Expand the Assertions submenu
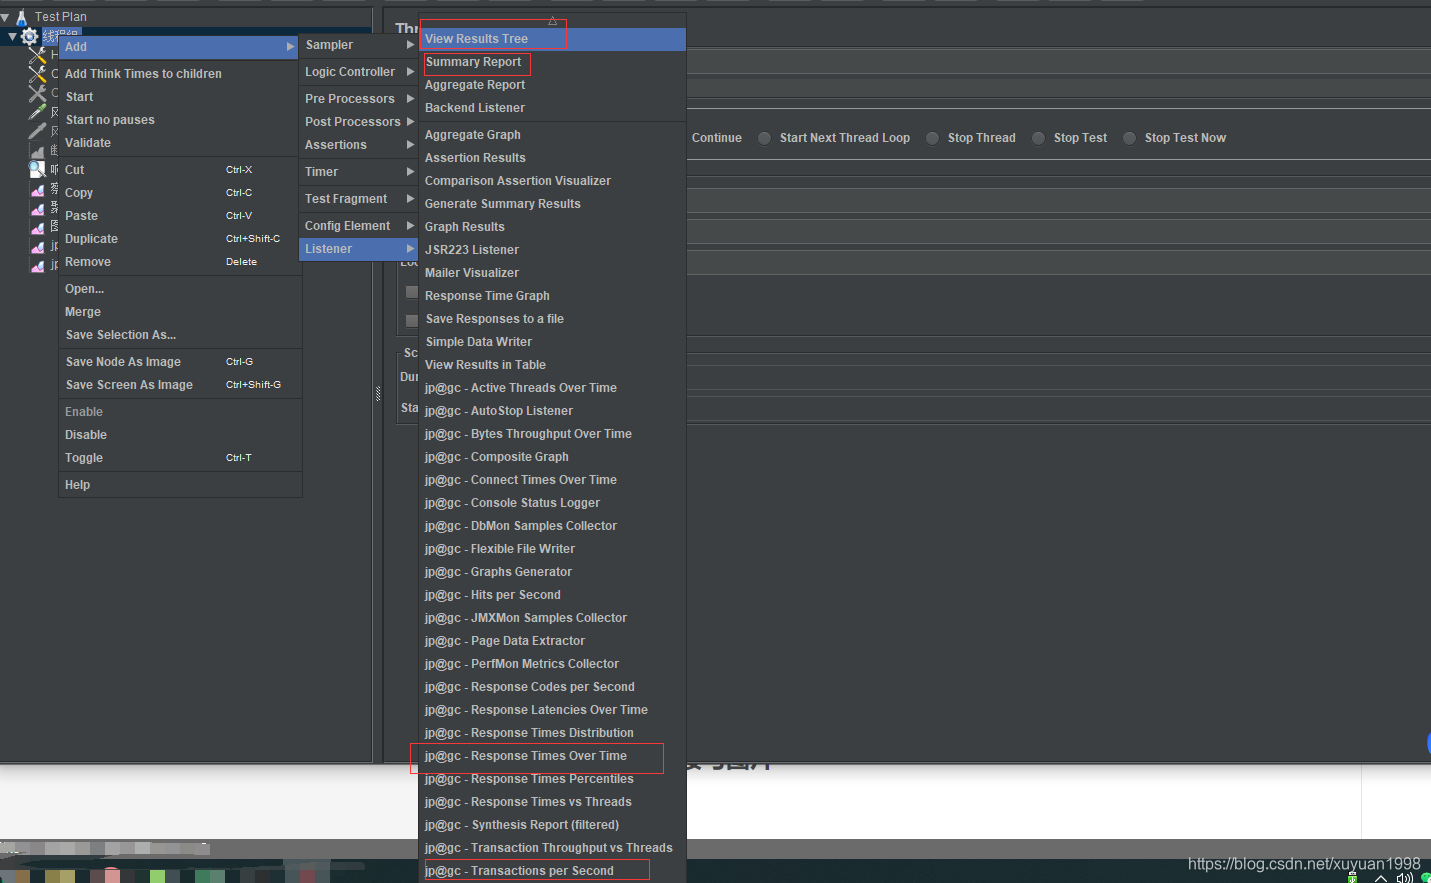 coord(358,145)
